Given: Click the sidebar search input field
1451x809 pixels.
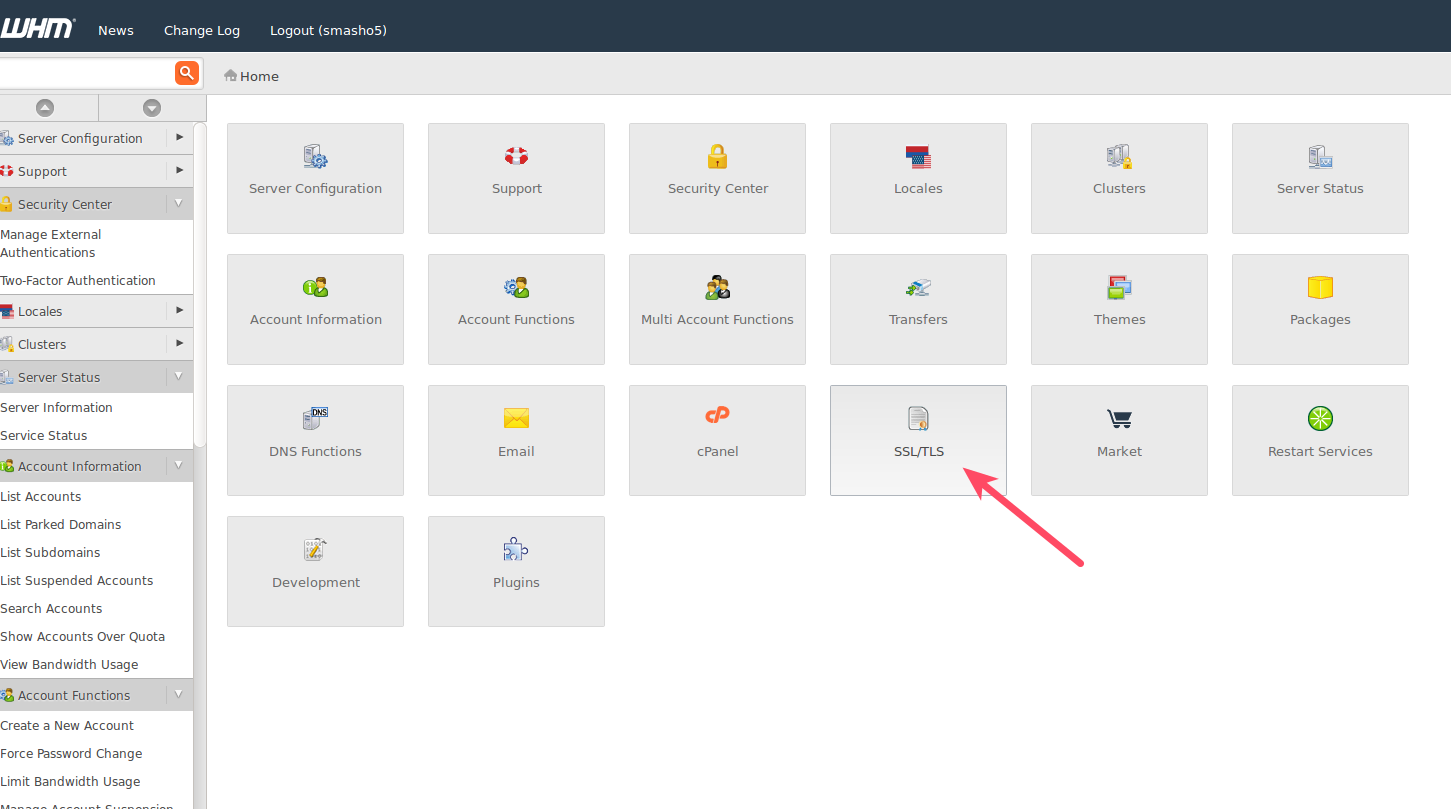Looking at the screenshot, I should click(85, 73).
